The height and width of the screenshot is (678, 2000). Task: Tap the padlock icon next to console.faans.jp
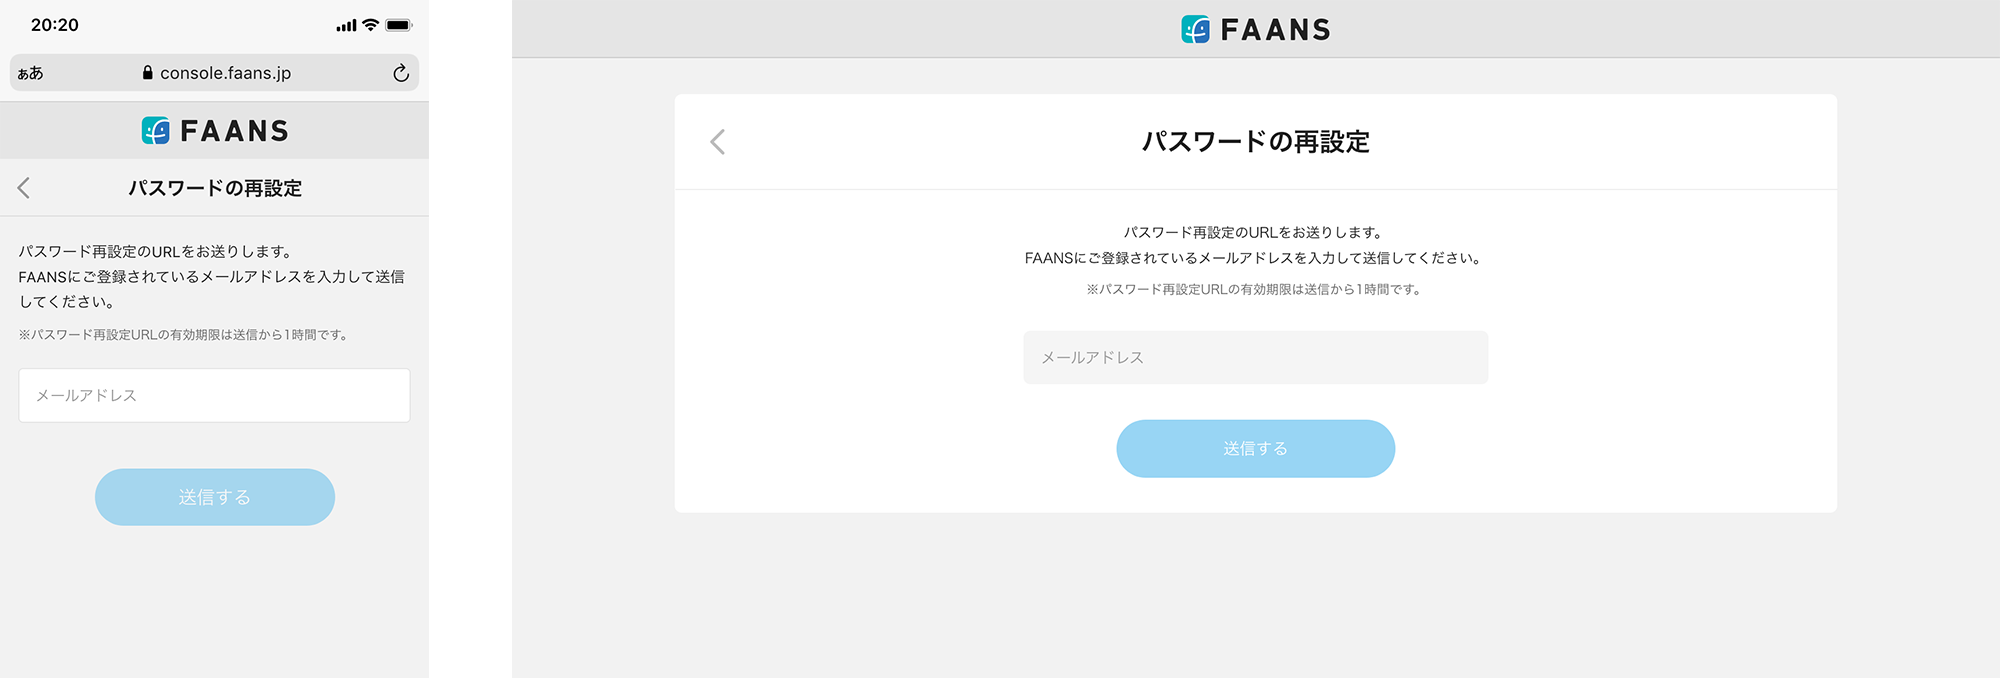[x=147, y=72]
